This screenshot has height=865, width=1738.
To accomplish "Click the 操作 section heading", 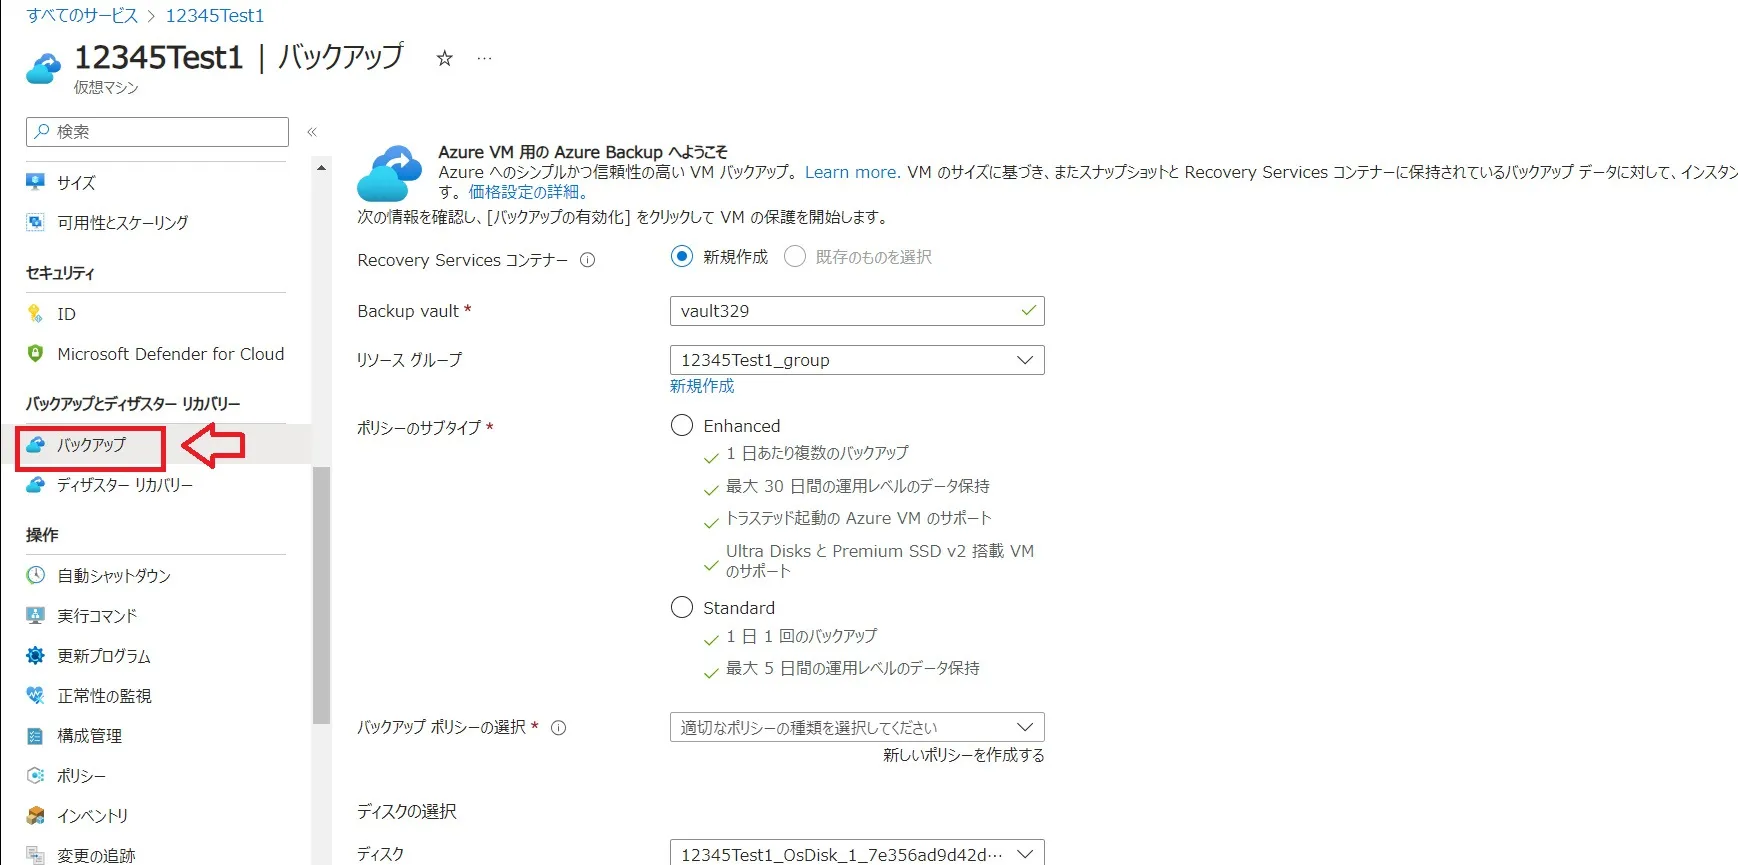I will [42, 535].
